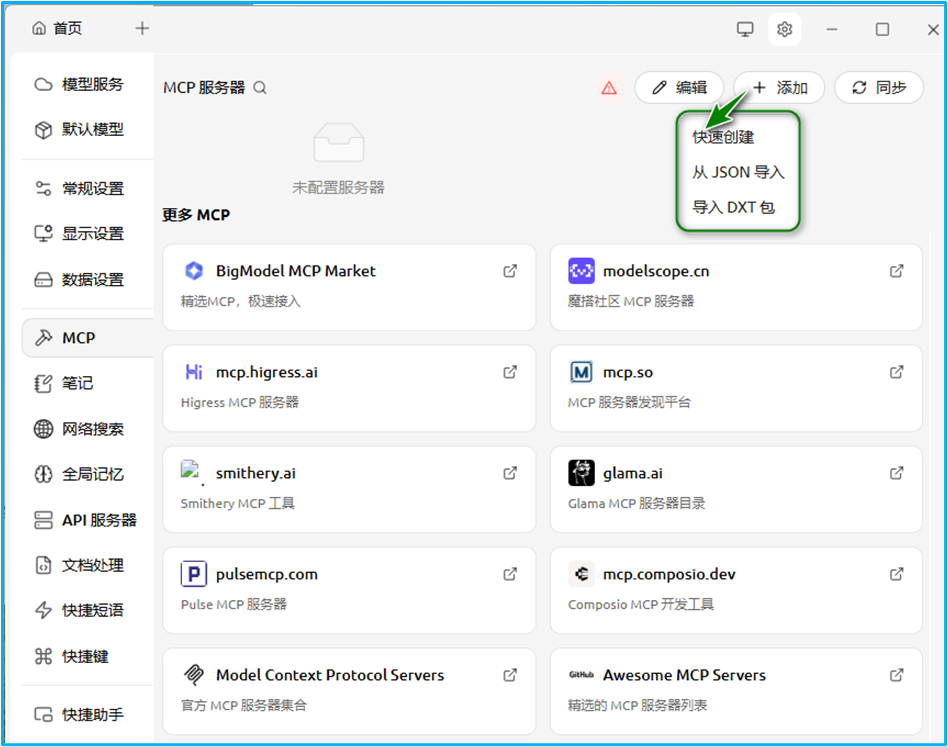This screenshot has width=948, height=747.
Task: Open external link icon on modelscope.cn card
Action: pos(897,271)
